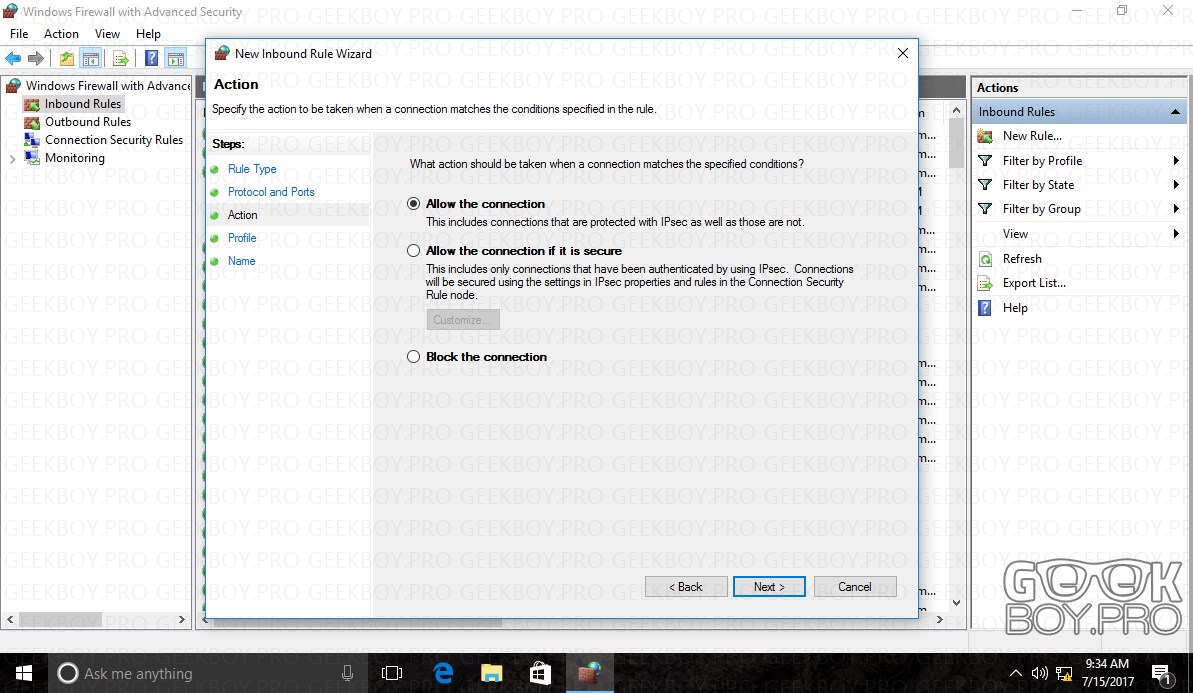Expand the Filter by Profile submenu arrow
The image size is (1193, 693).
[x=1176, y=161]
